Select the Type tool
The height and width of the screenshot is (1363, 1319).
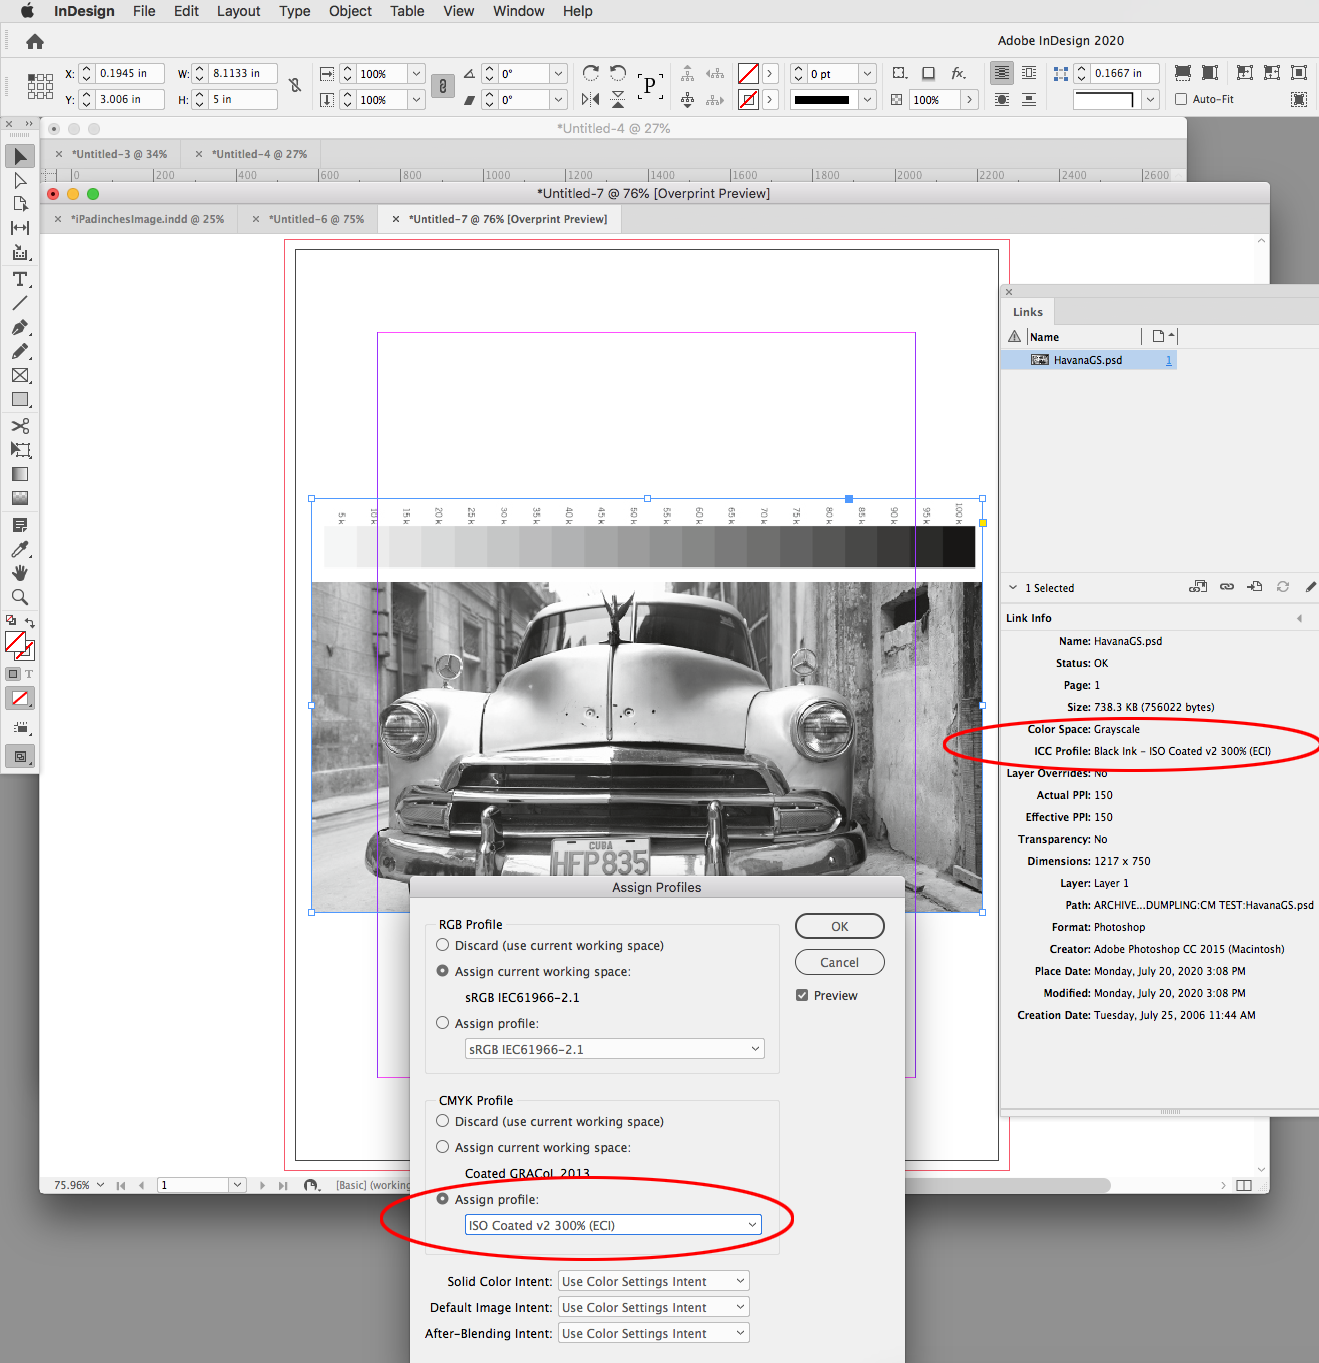point(20,279)
